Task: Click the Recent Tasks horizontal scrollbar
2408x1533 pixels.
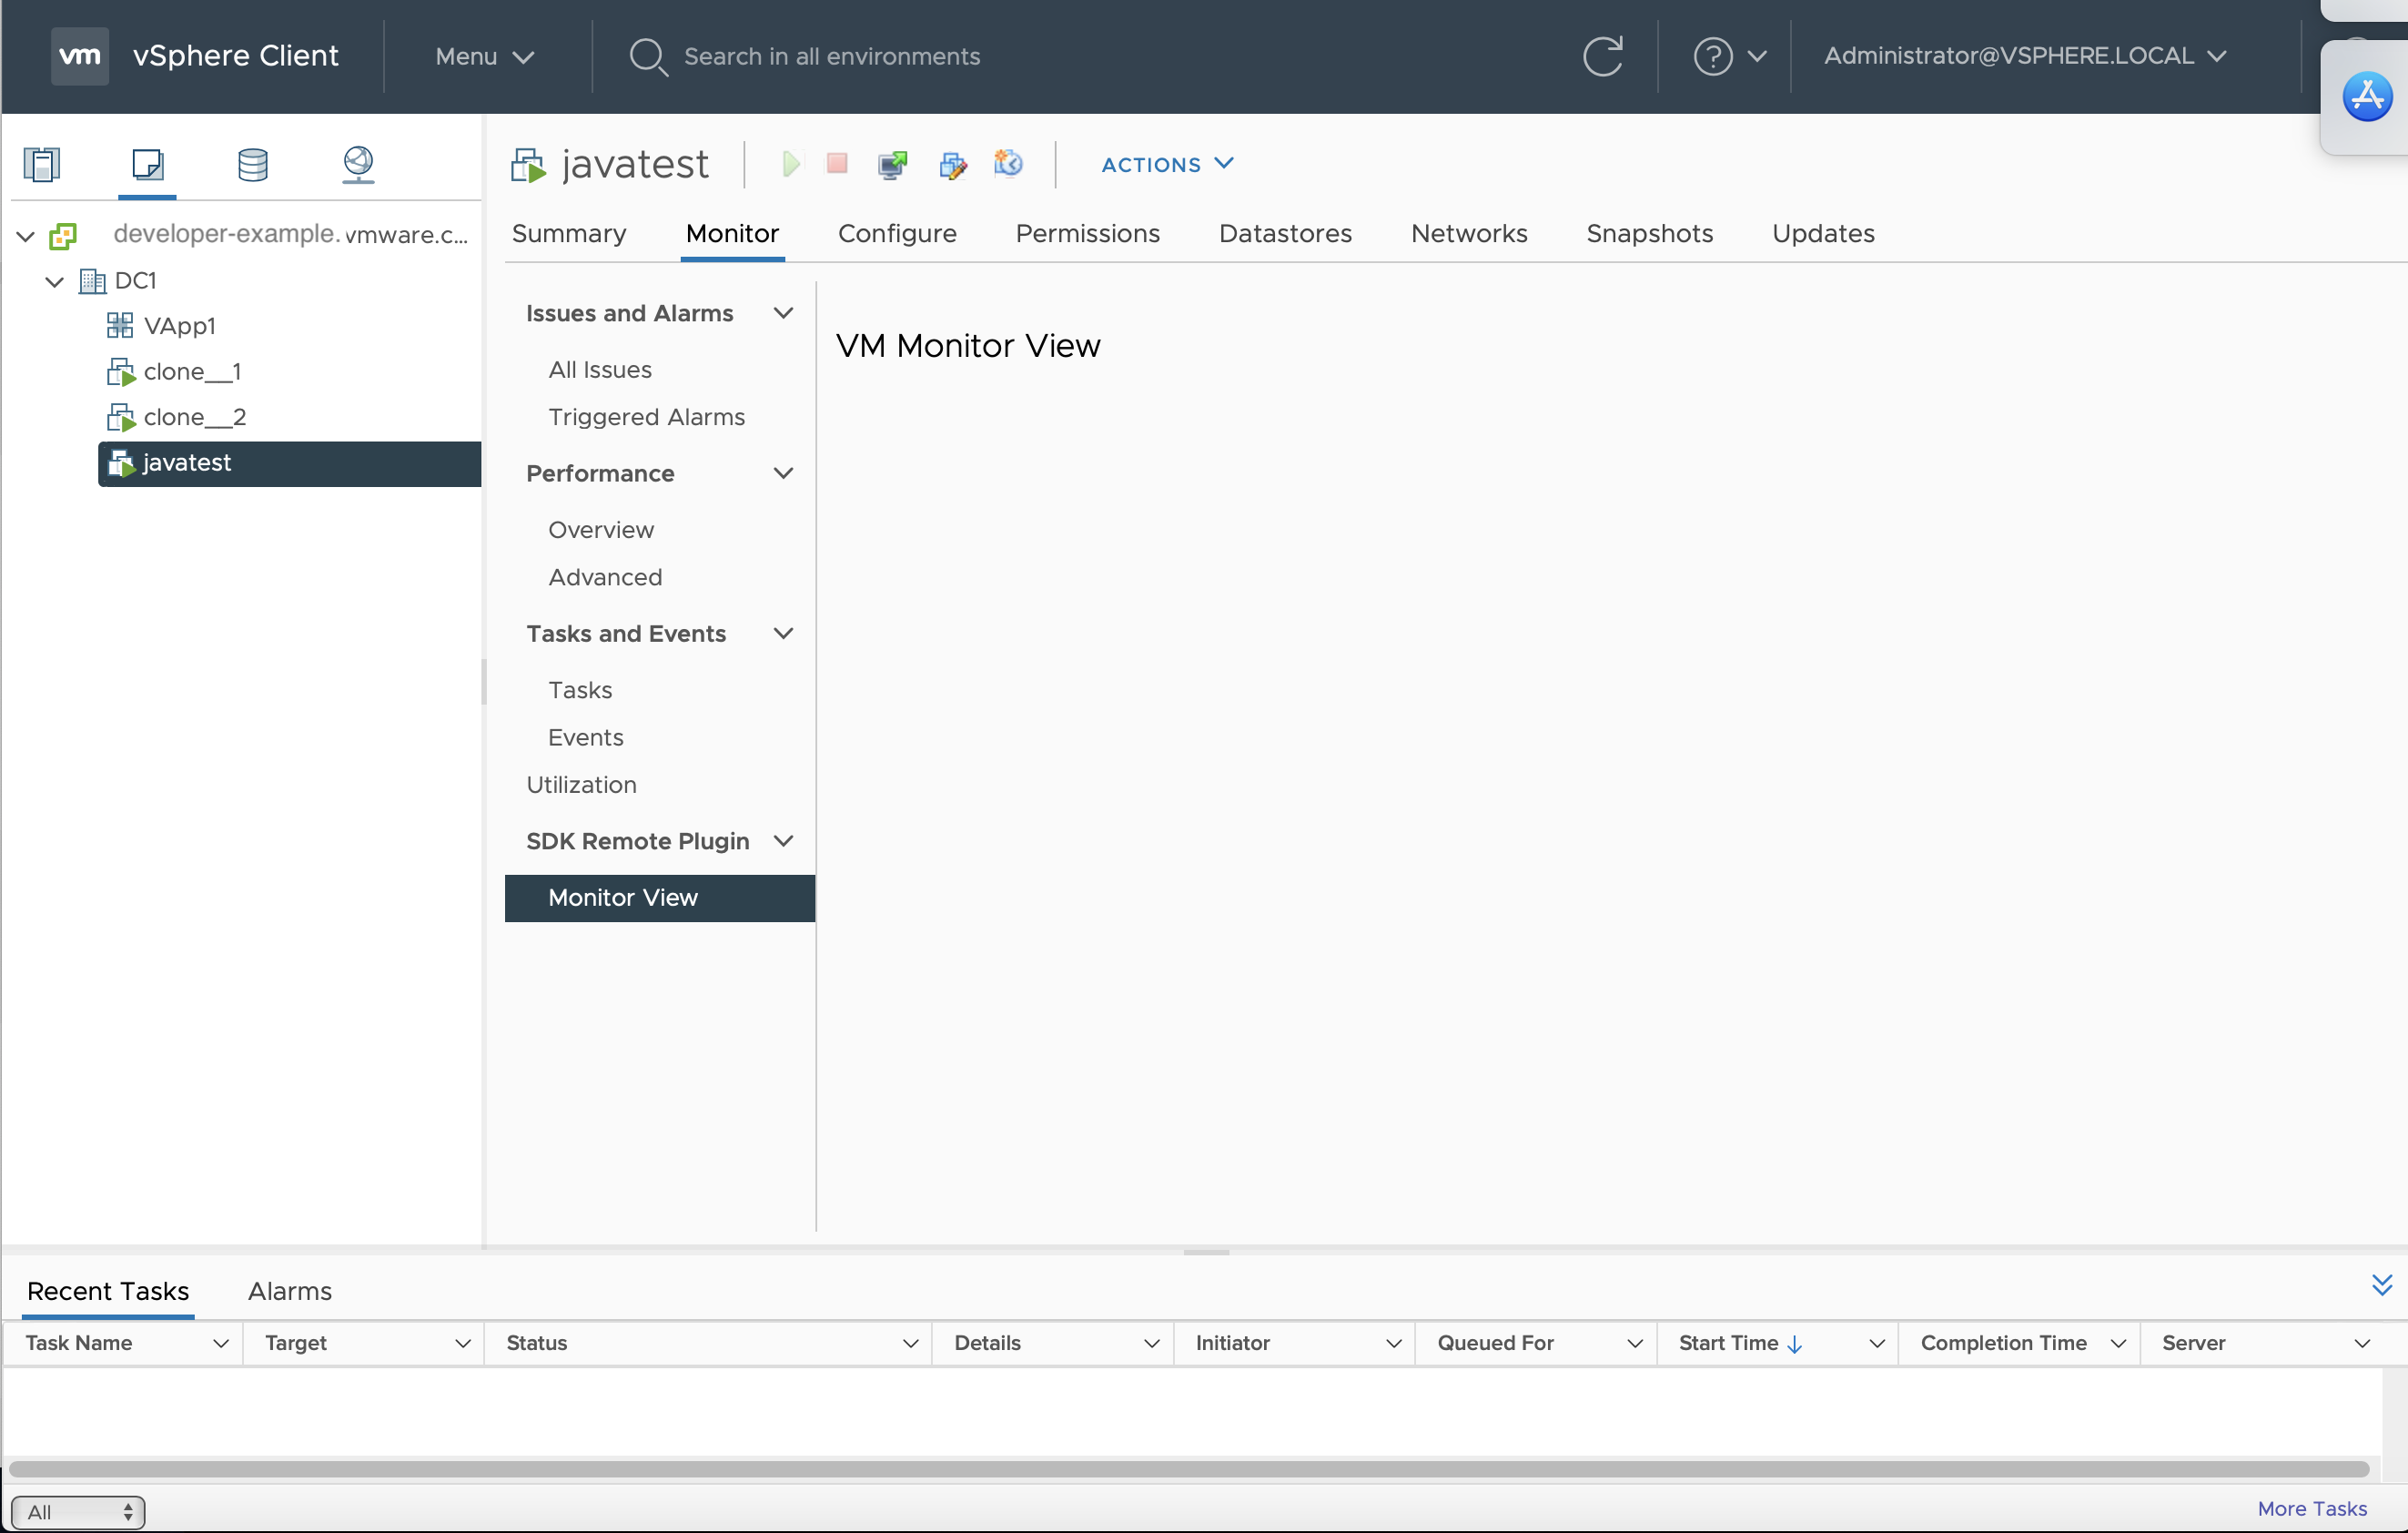Action: click(1189, 1470)
